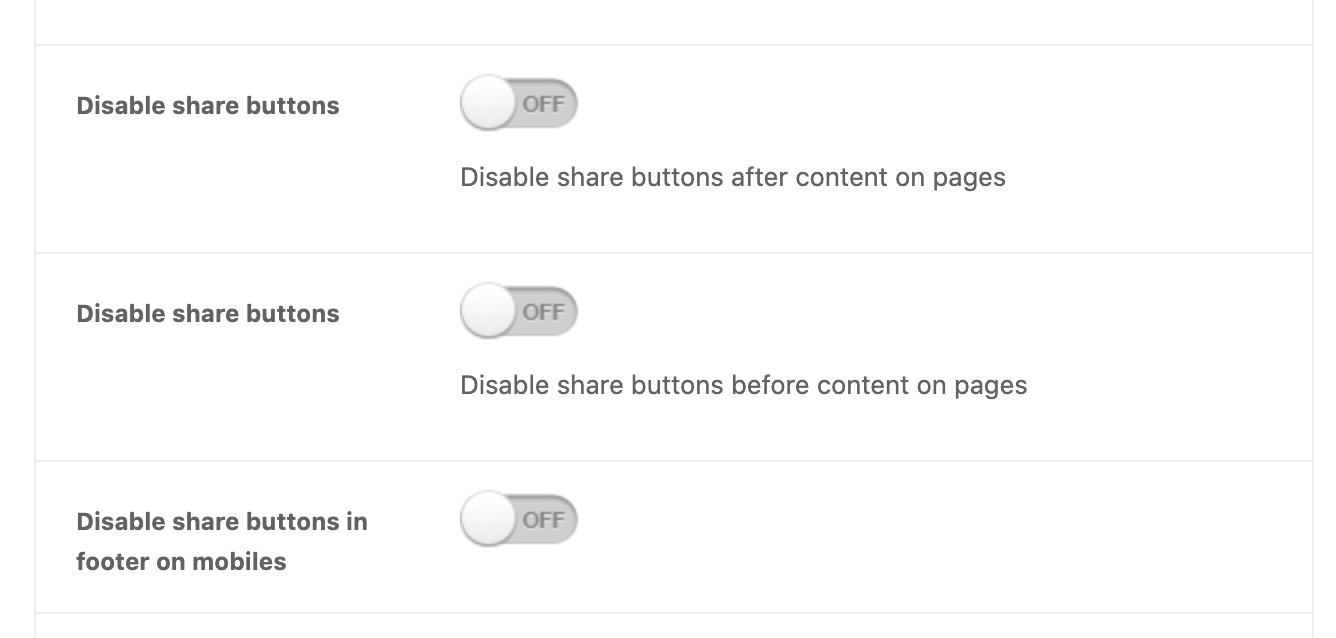
Task: Toggle share buttons after content on pages
Action: 519,104
